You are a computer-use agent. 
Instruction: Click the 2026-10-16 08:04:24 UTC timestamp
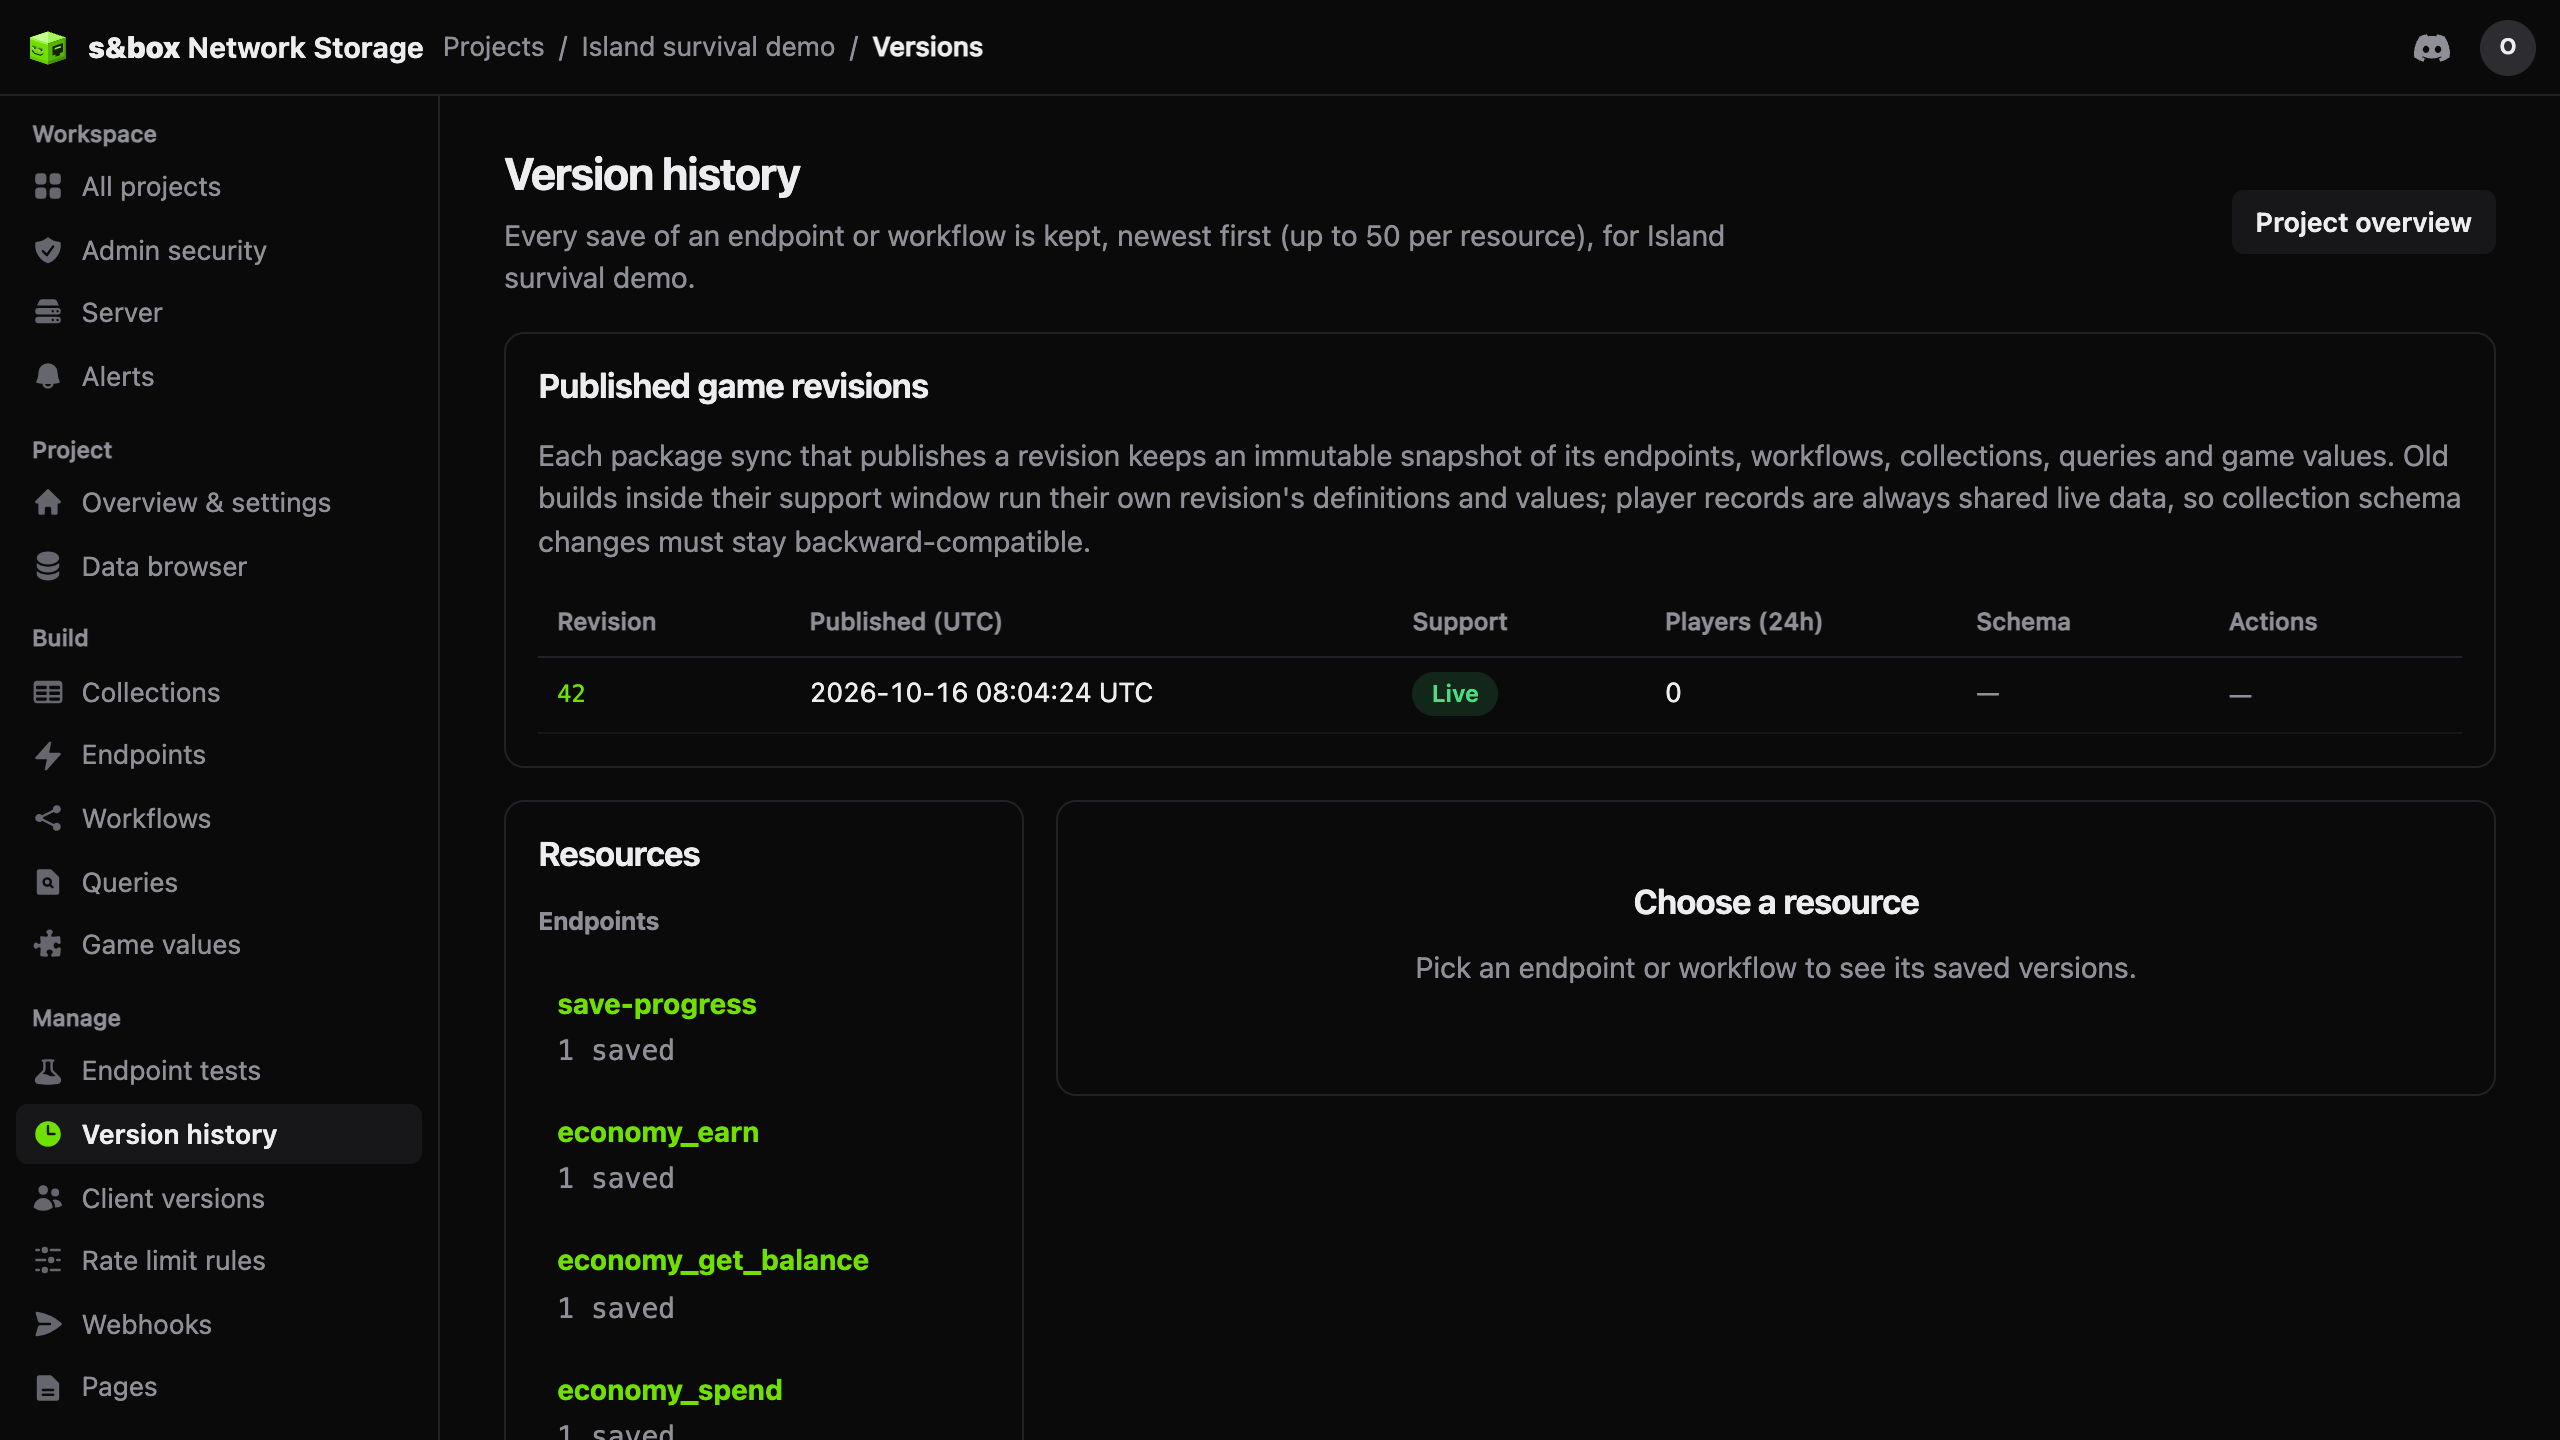(982, 693)
